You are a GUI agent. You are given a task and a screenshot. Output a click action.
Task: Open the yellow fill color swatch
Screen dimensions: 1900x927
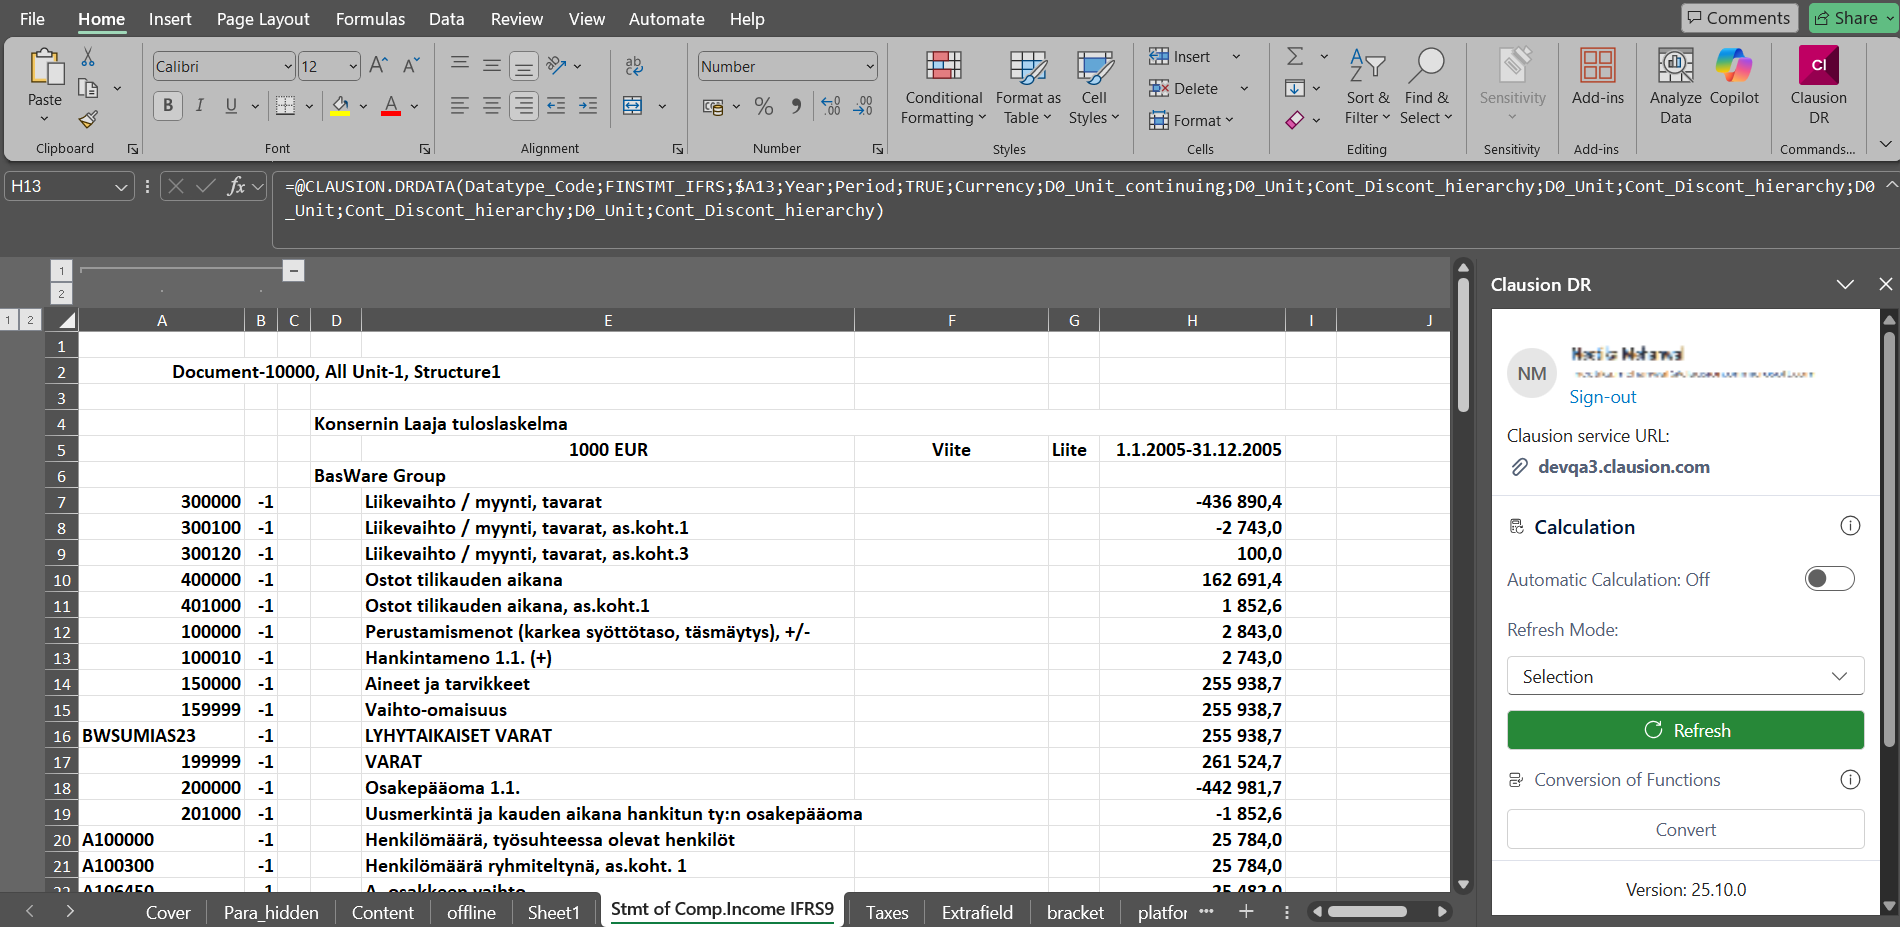341,106
